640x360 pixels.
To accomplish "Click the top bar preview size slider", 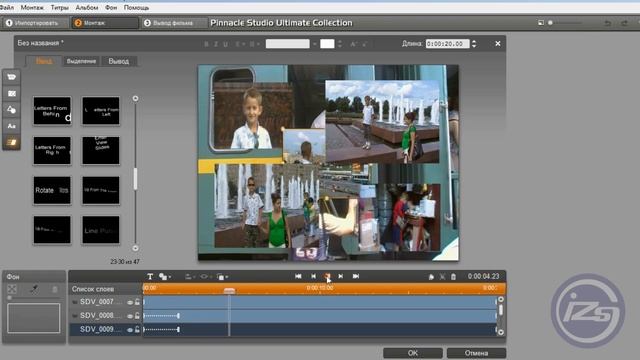I will point(565,23).
